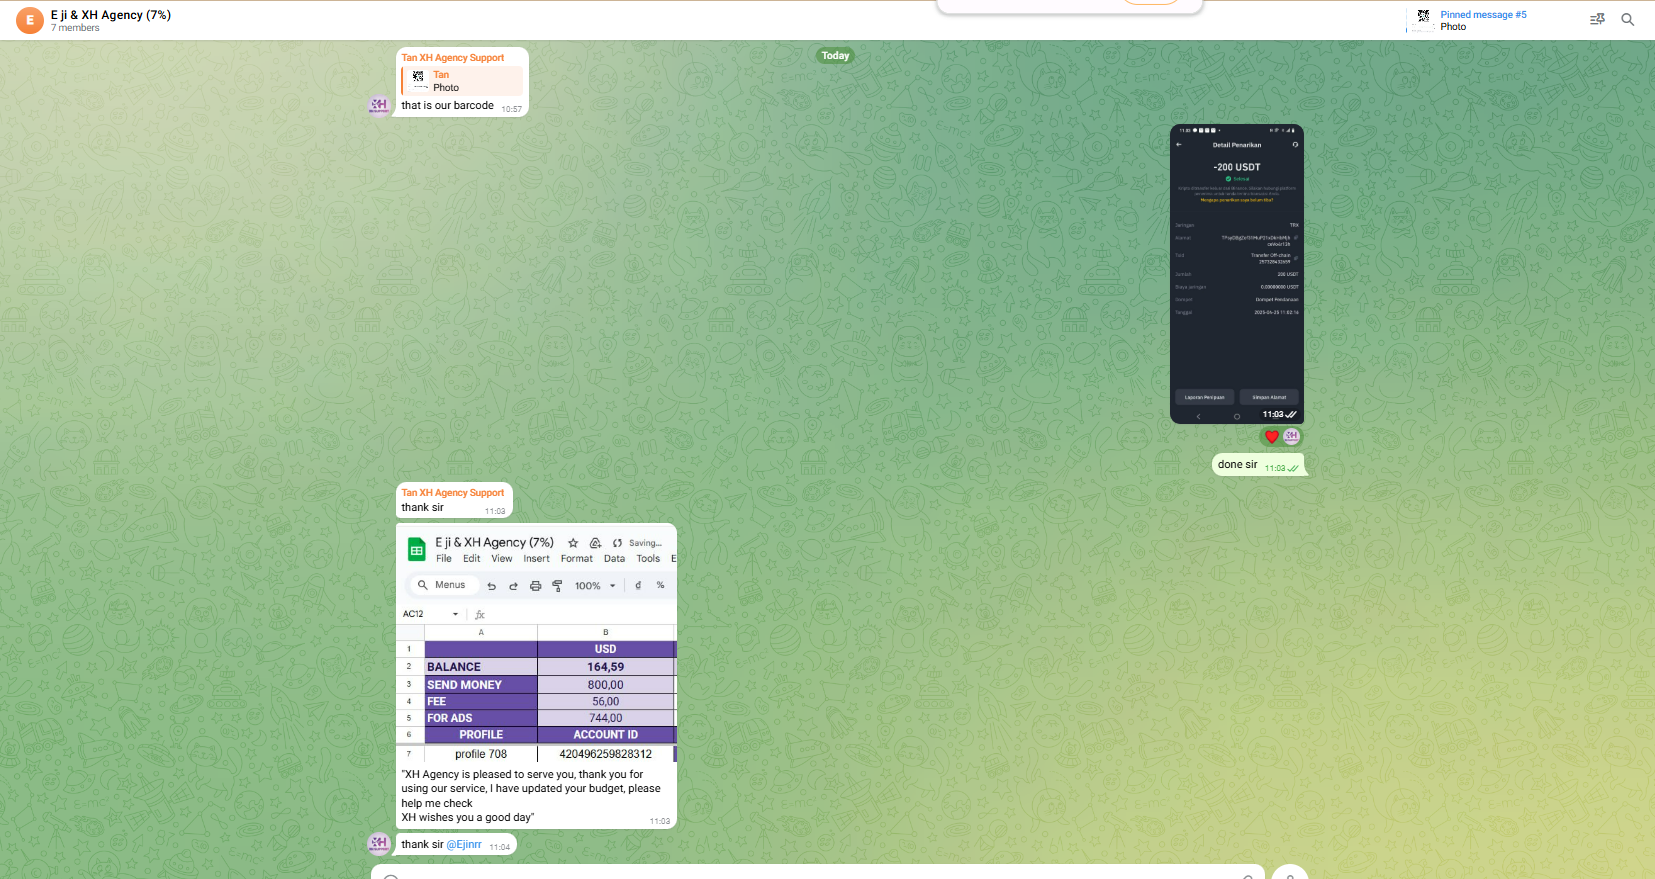The image size is (1655, 879).
Task: Click sender name above "thank sir" message
Action: tap(452, 493)
